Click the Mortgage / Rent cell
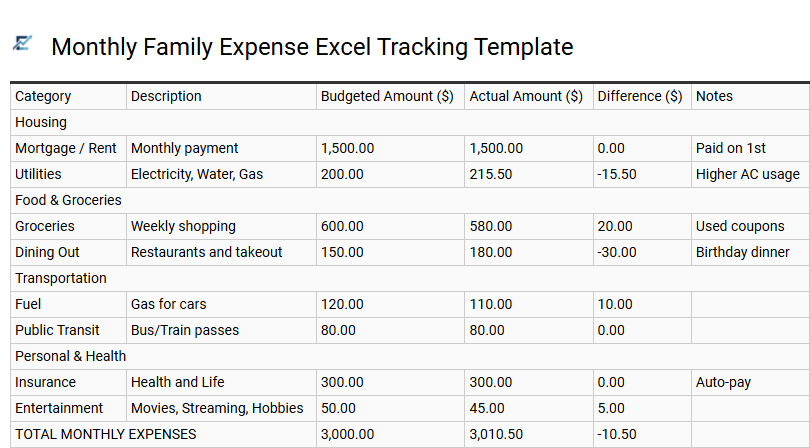This screenshot has height=448, width=810. 69,148
